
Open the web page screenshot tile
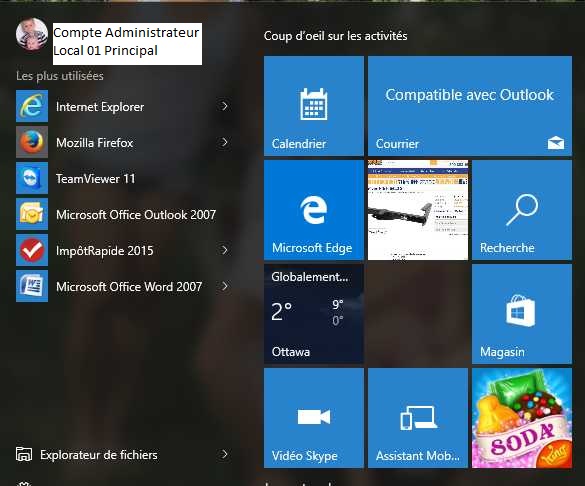click(418, 210)
